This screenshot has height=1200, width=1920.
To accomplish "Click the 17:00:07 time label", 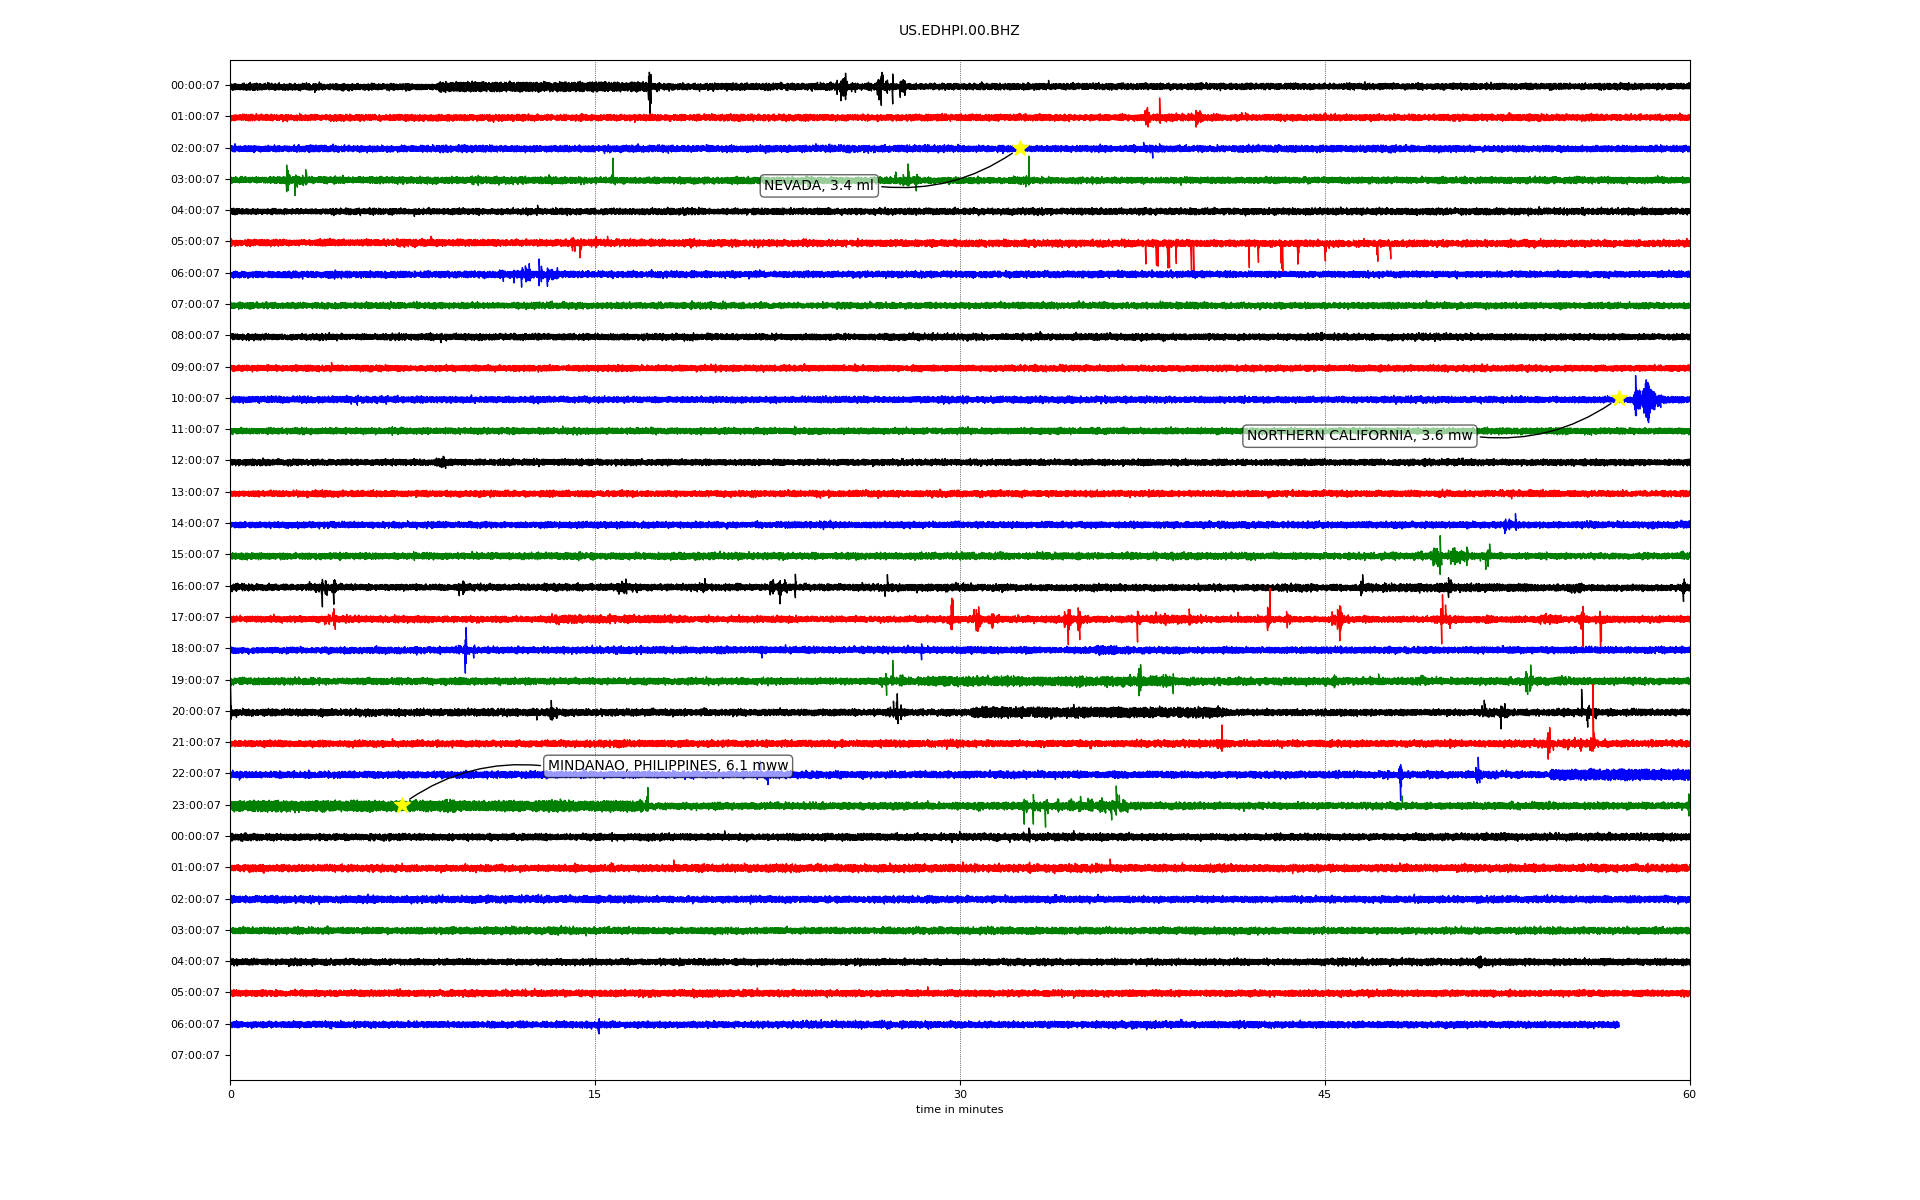I will tap(195, 618).
